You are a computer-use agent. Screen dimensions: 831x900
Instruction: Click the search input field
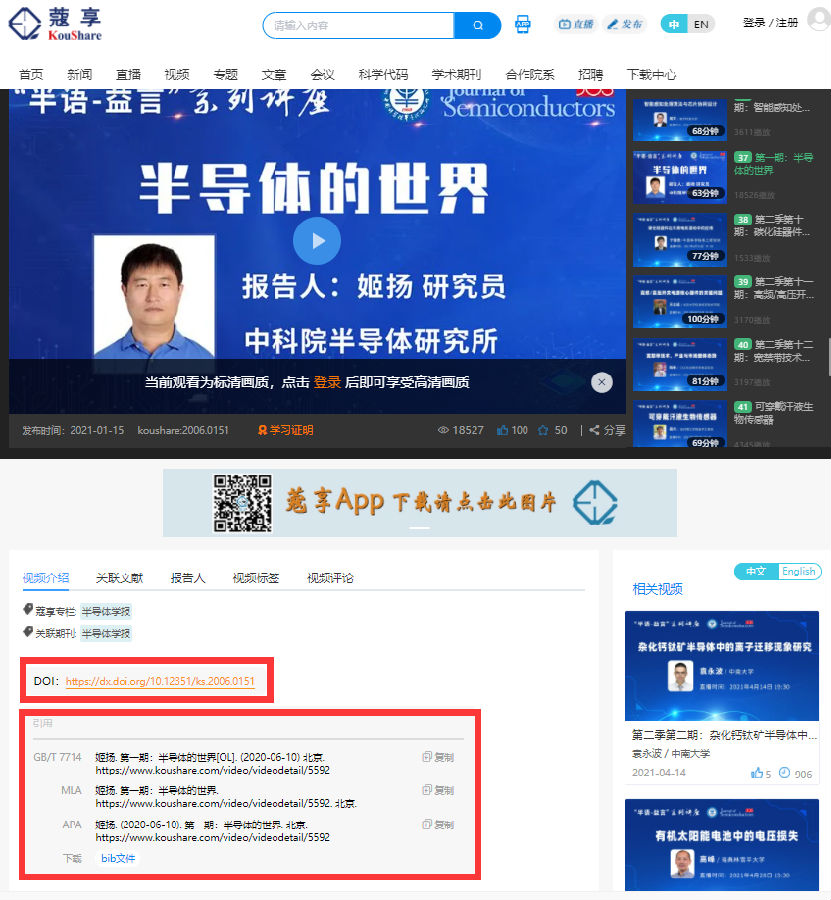pos(360,25)
